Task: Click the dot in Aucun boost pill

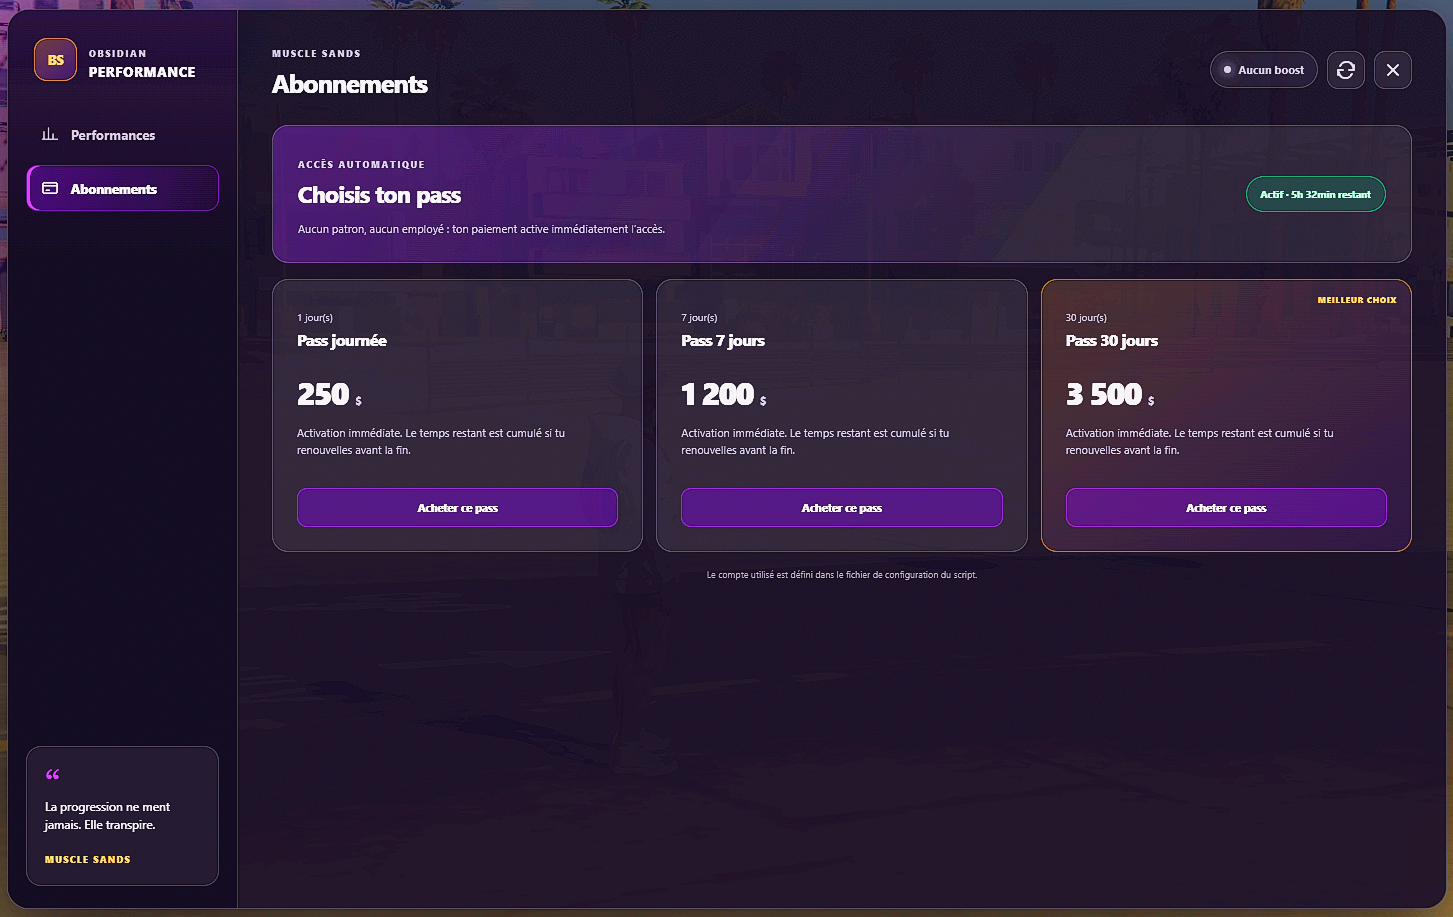Action: (1227, 70)
